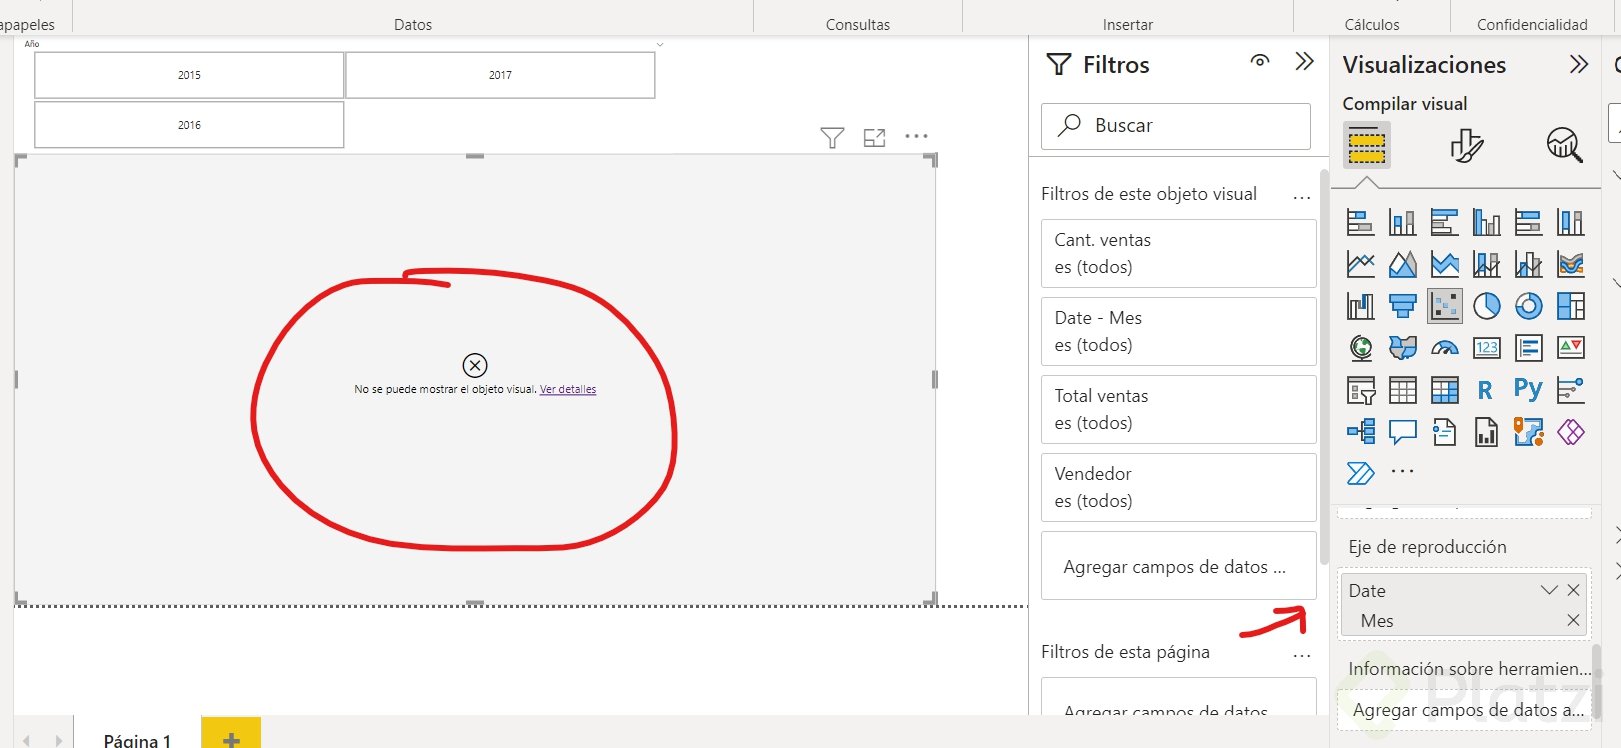Open options for Filtros de esta página
The image size is (1621, 748).
tap(1301, 655)
